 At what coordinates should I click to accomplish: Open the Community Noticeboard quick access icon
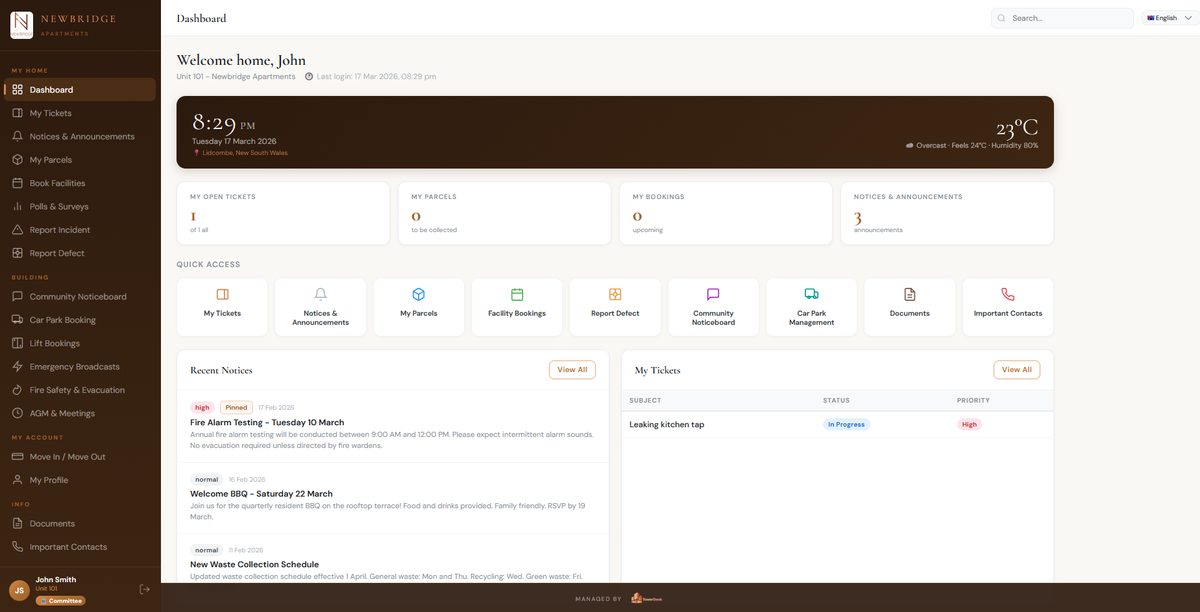(x=712, y=306)
